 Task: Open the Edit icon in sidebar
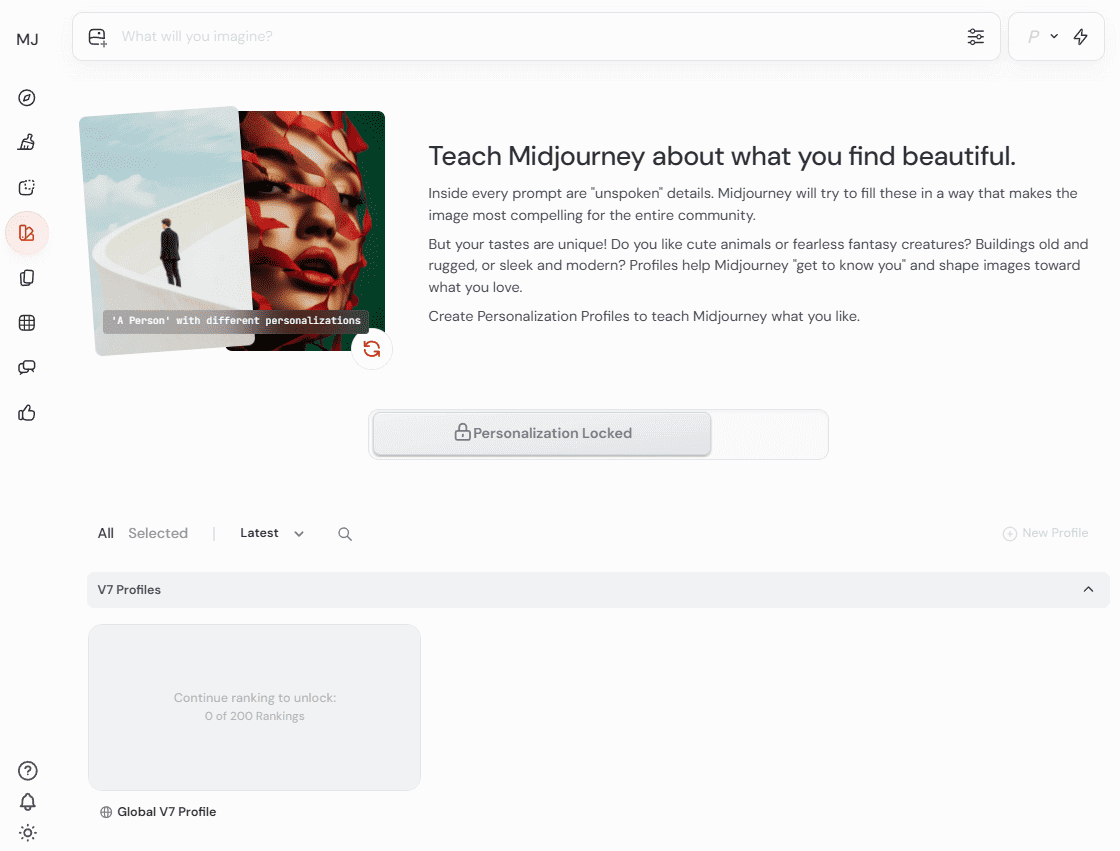coord(27,188)
